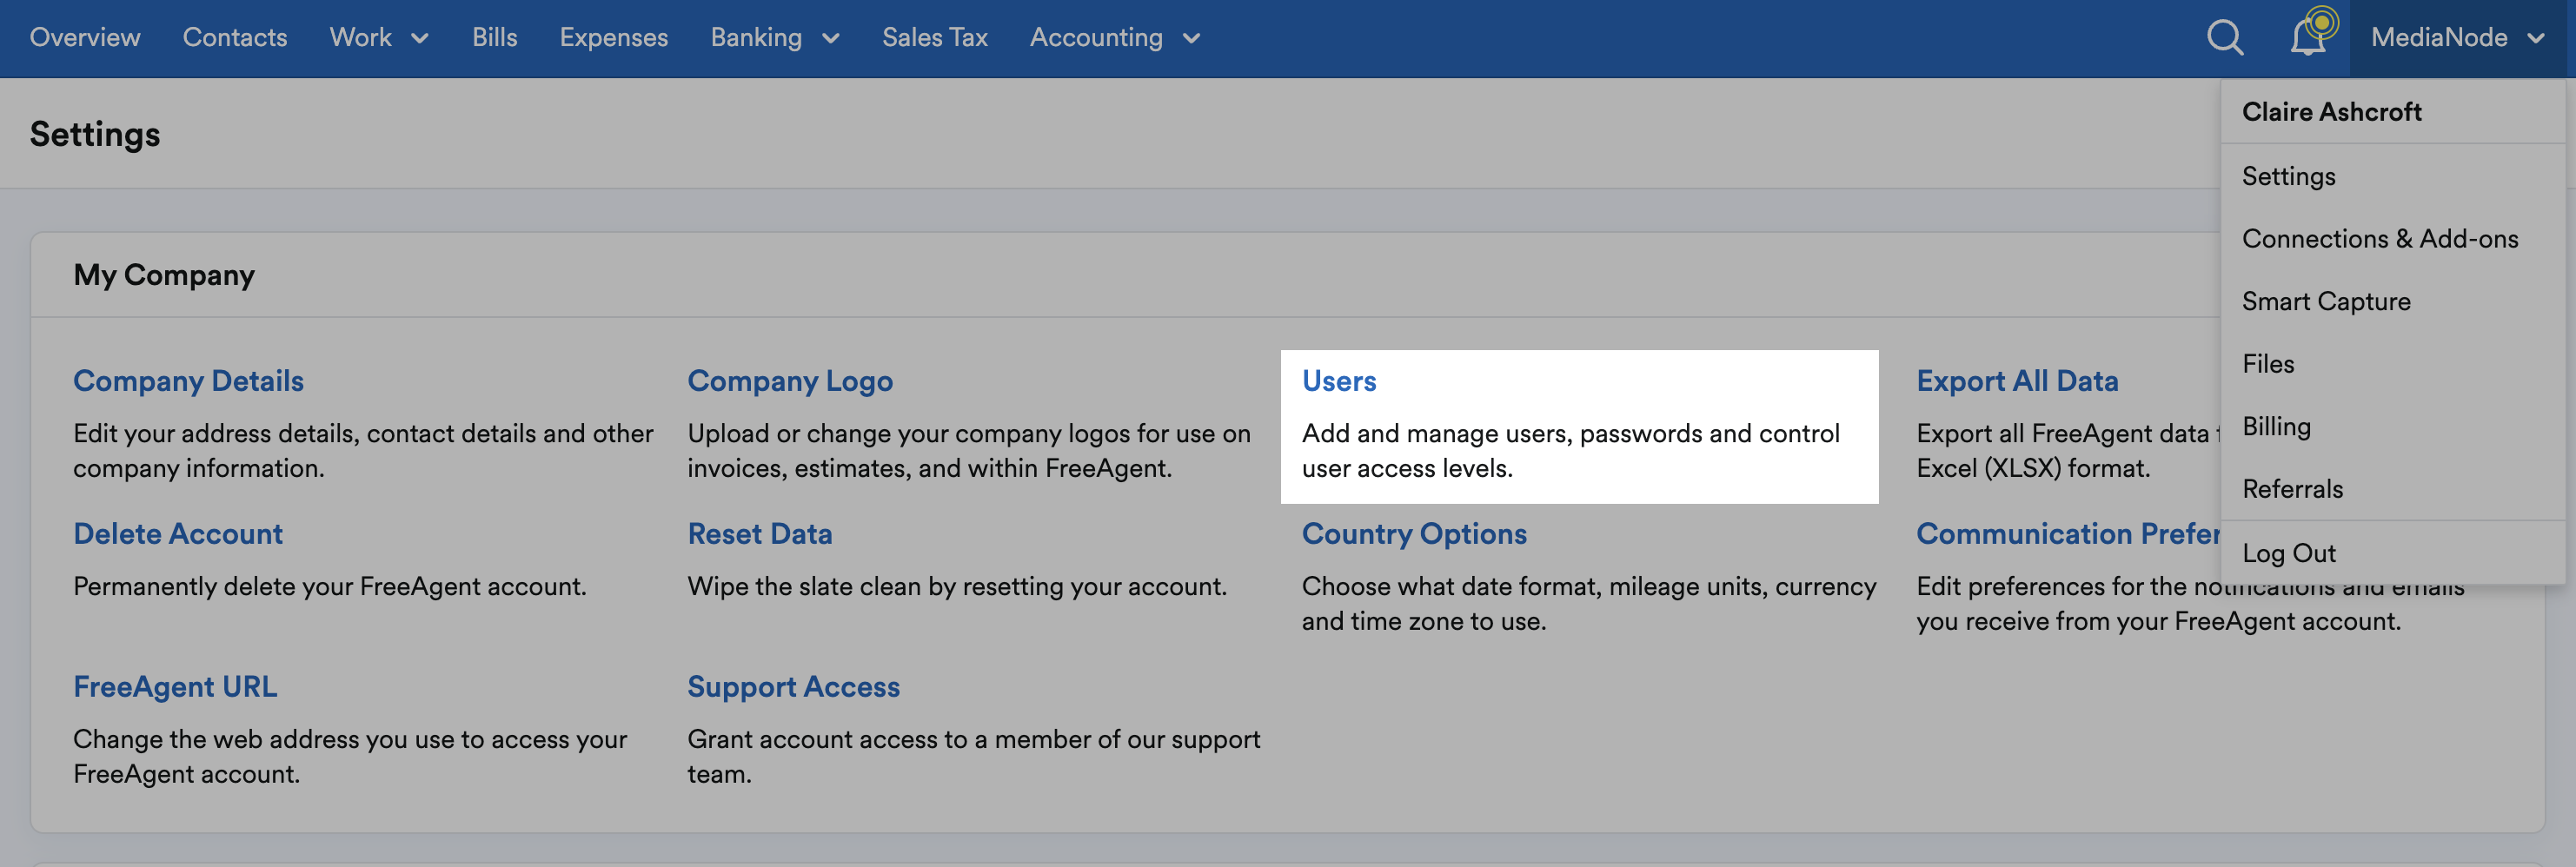2576x867 pixels.
Task: Click text 'Add and manage users, passwords'
Action: pos(1502,433)
